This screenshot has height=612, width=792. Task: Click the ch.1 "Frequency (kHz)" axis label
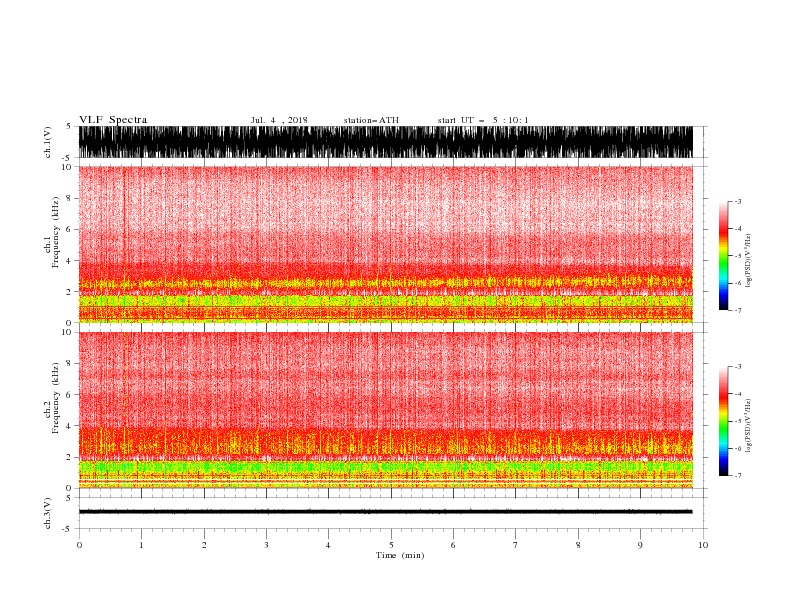[x=55, y=232]
